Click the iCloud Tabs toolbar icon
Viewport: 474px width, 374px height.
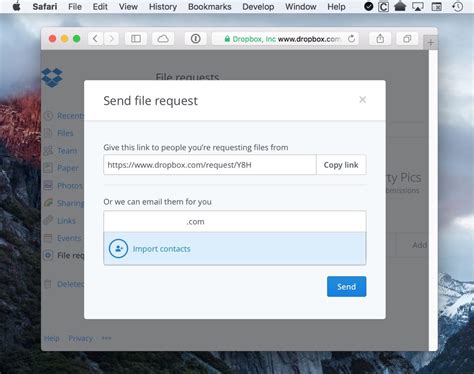(163, 39)
